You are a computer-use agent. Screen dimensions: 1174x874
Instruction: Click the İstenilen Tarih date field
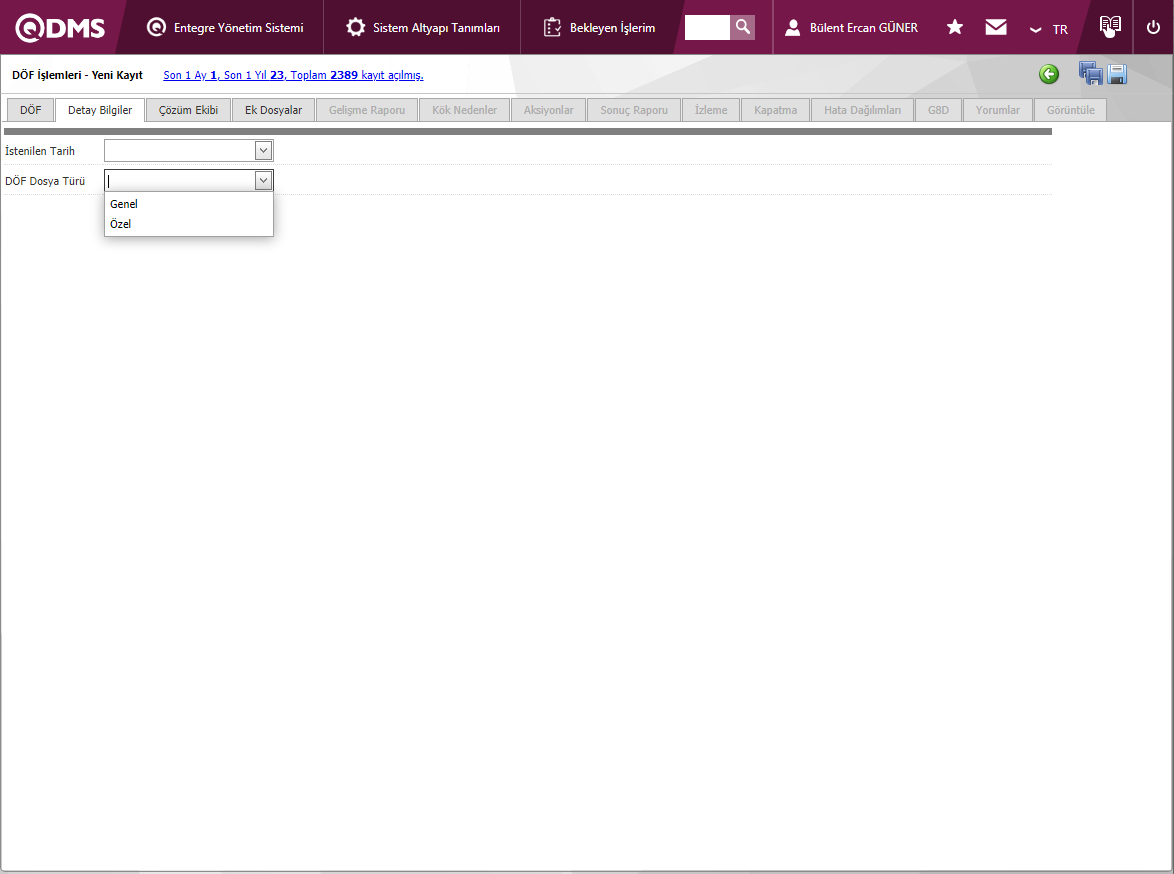180,151
